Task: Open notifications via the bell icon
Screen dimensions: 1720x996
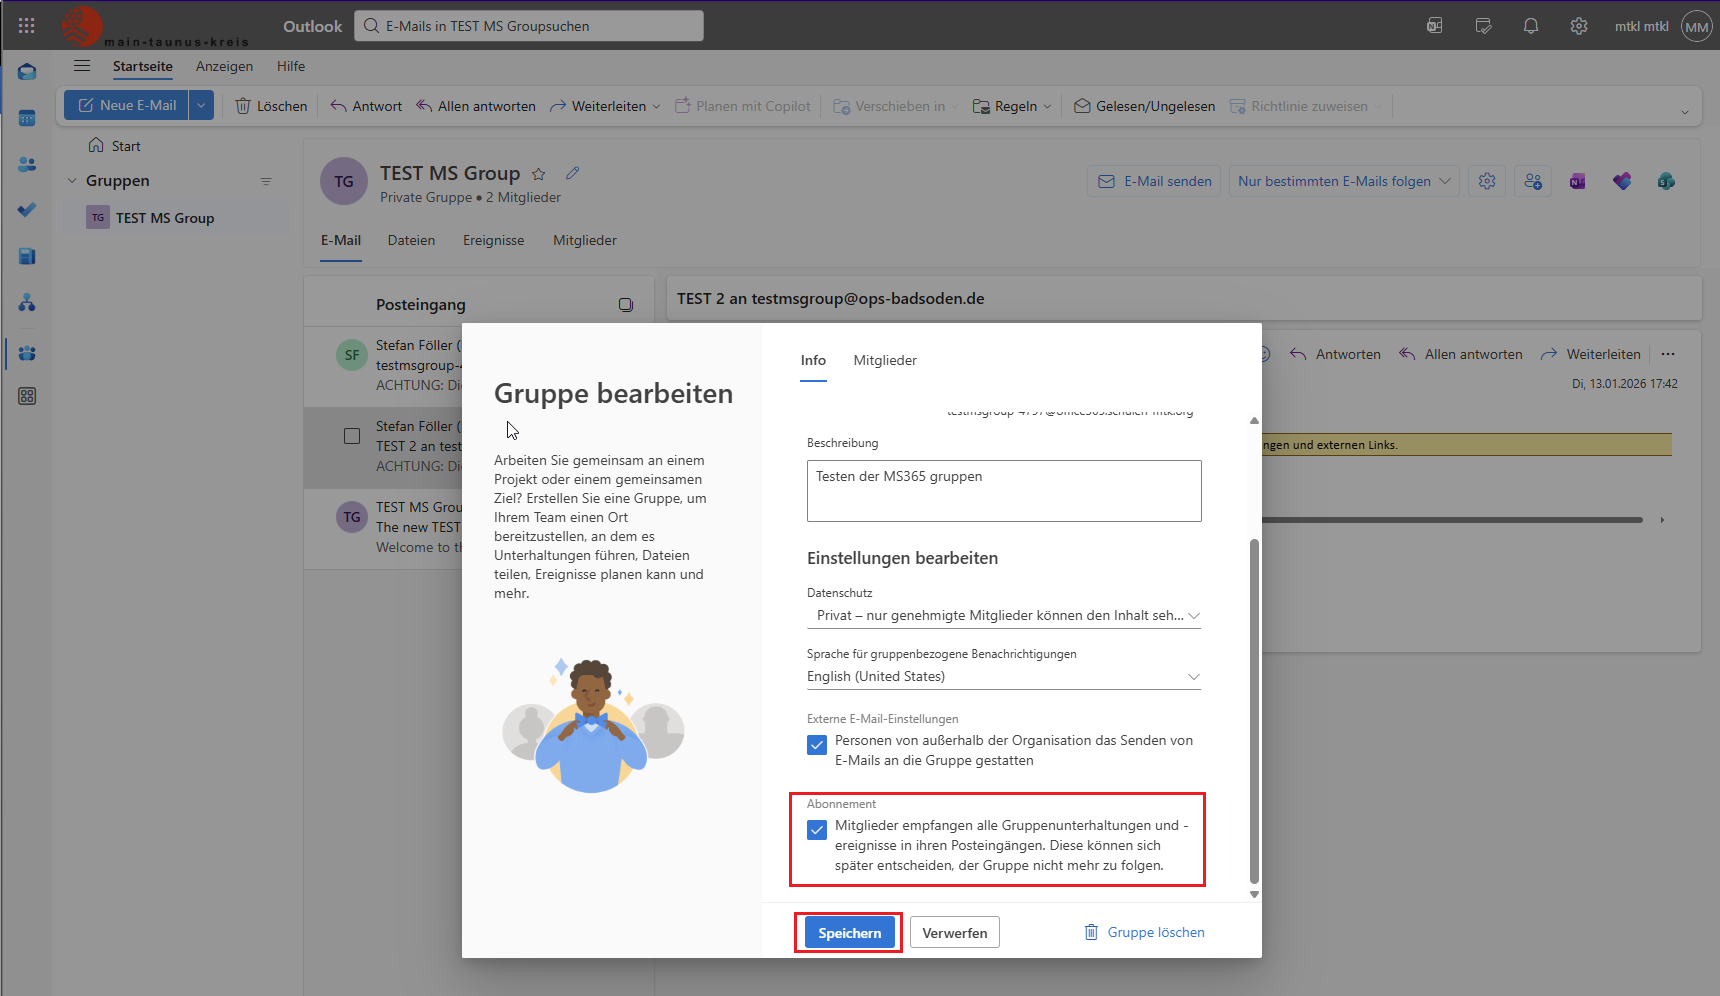Action: coord(1531,25)
